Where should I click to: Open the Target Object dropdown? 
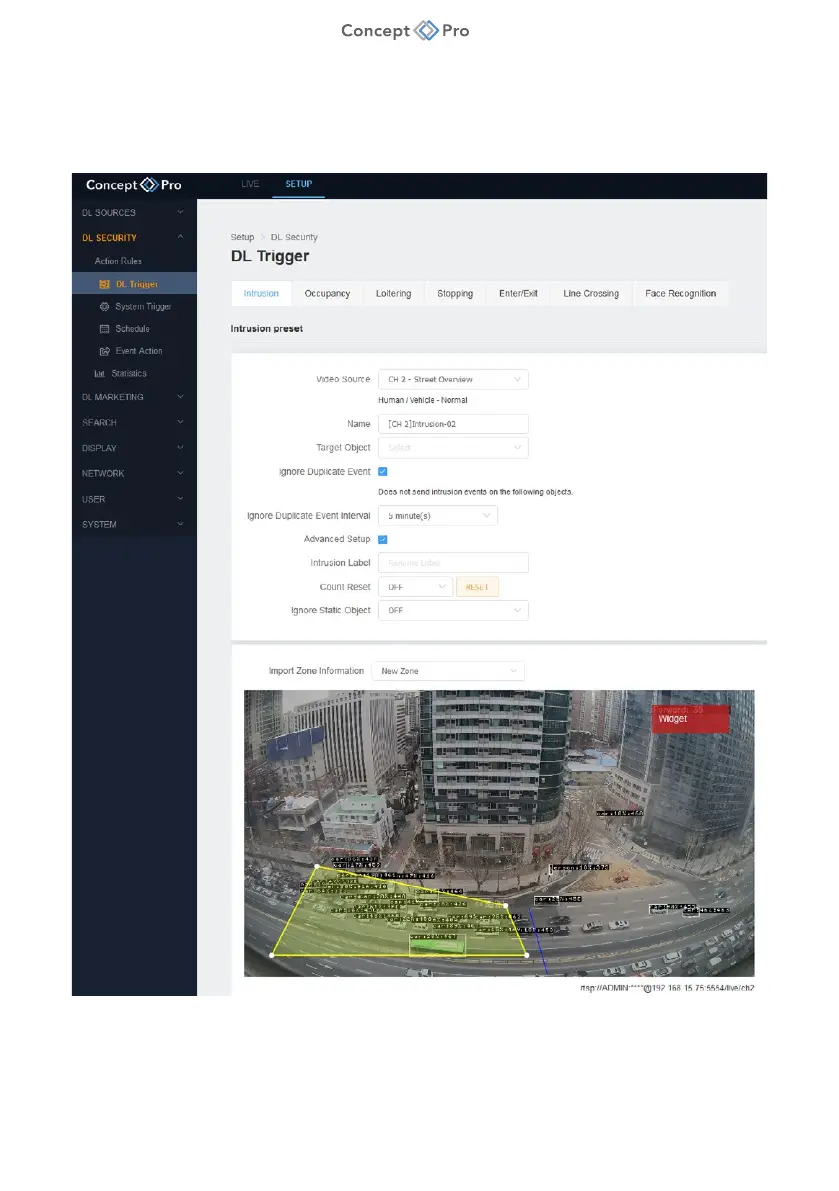tap(453, 447)
